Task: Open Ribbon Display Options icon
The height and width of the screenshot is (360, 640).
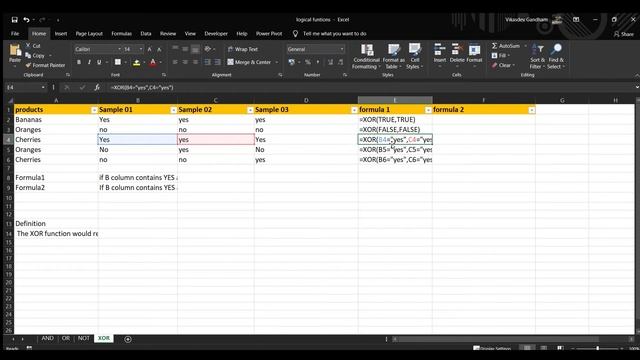Action: 576,20
